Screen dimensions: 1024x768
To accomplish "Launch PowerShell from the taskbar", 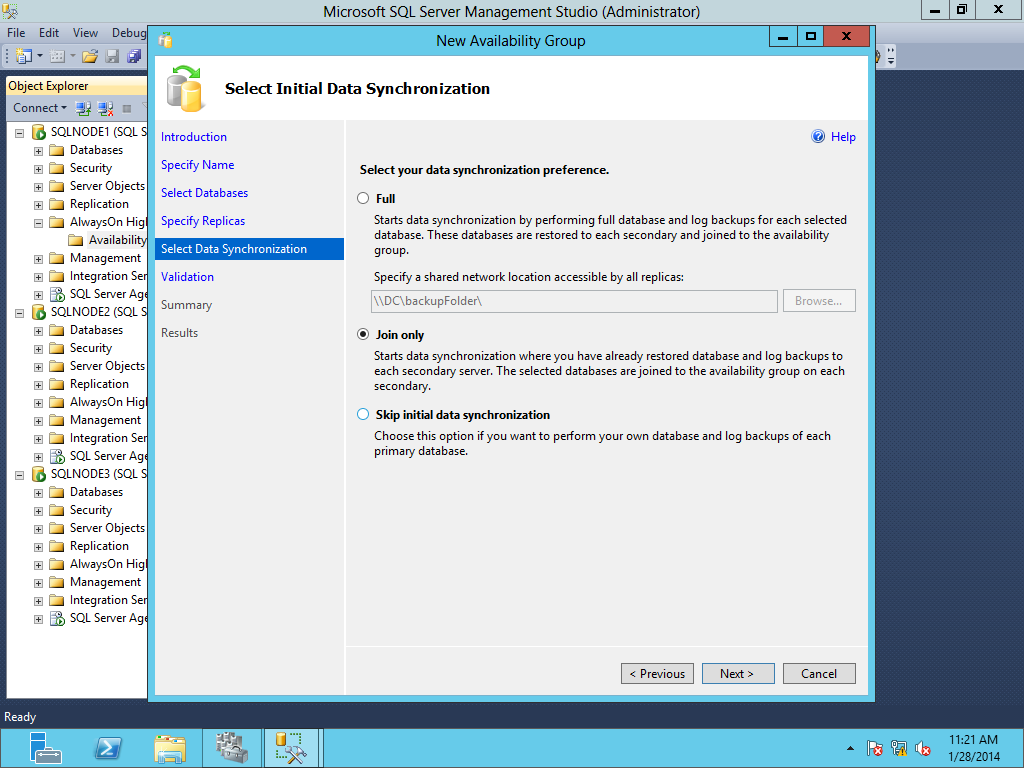I will [x=108, y=748].
